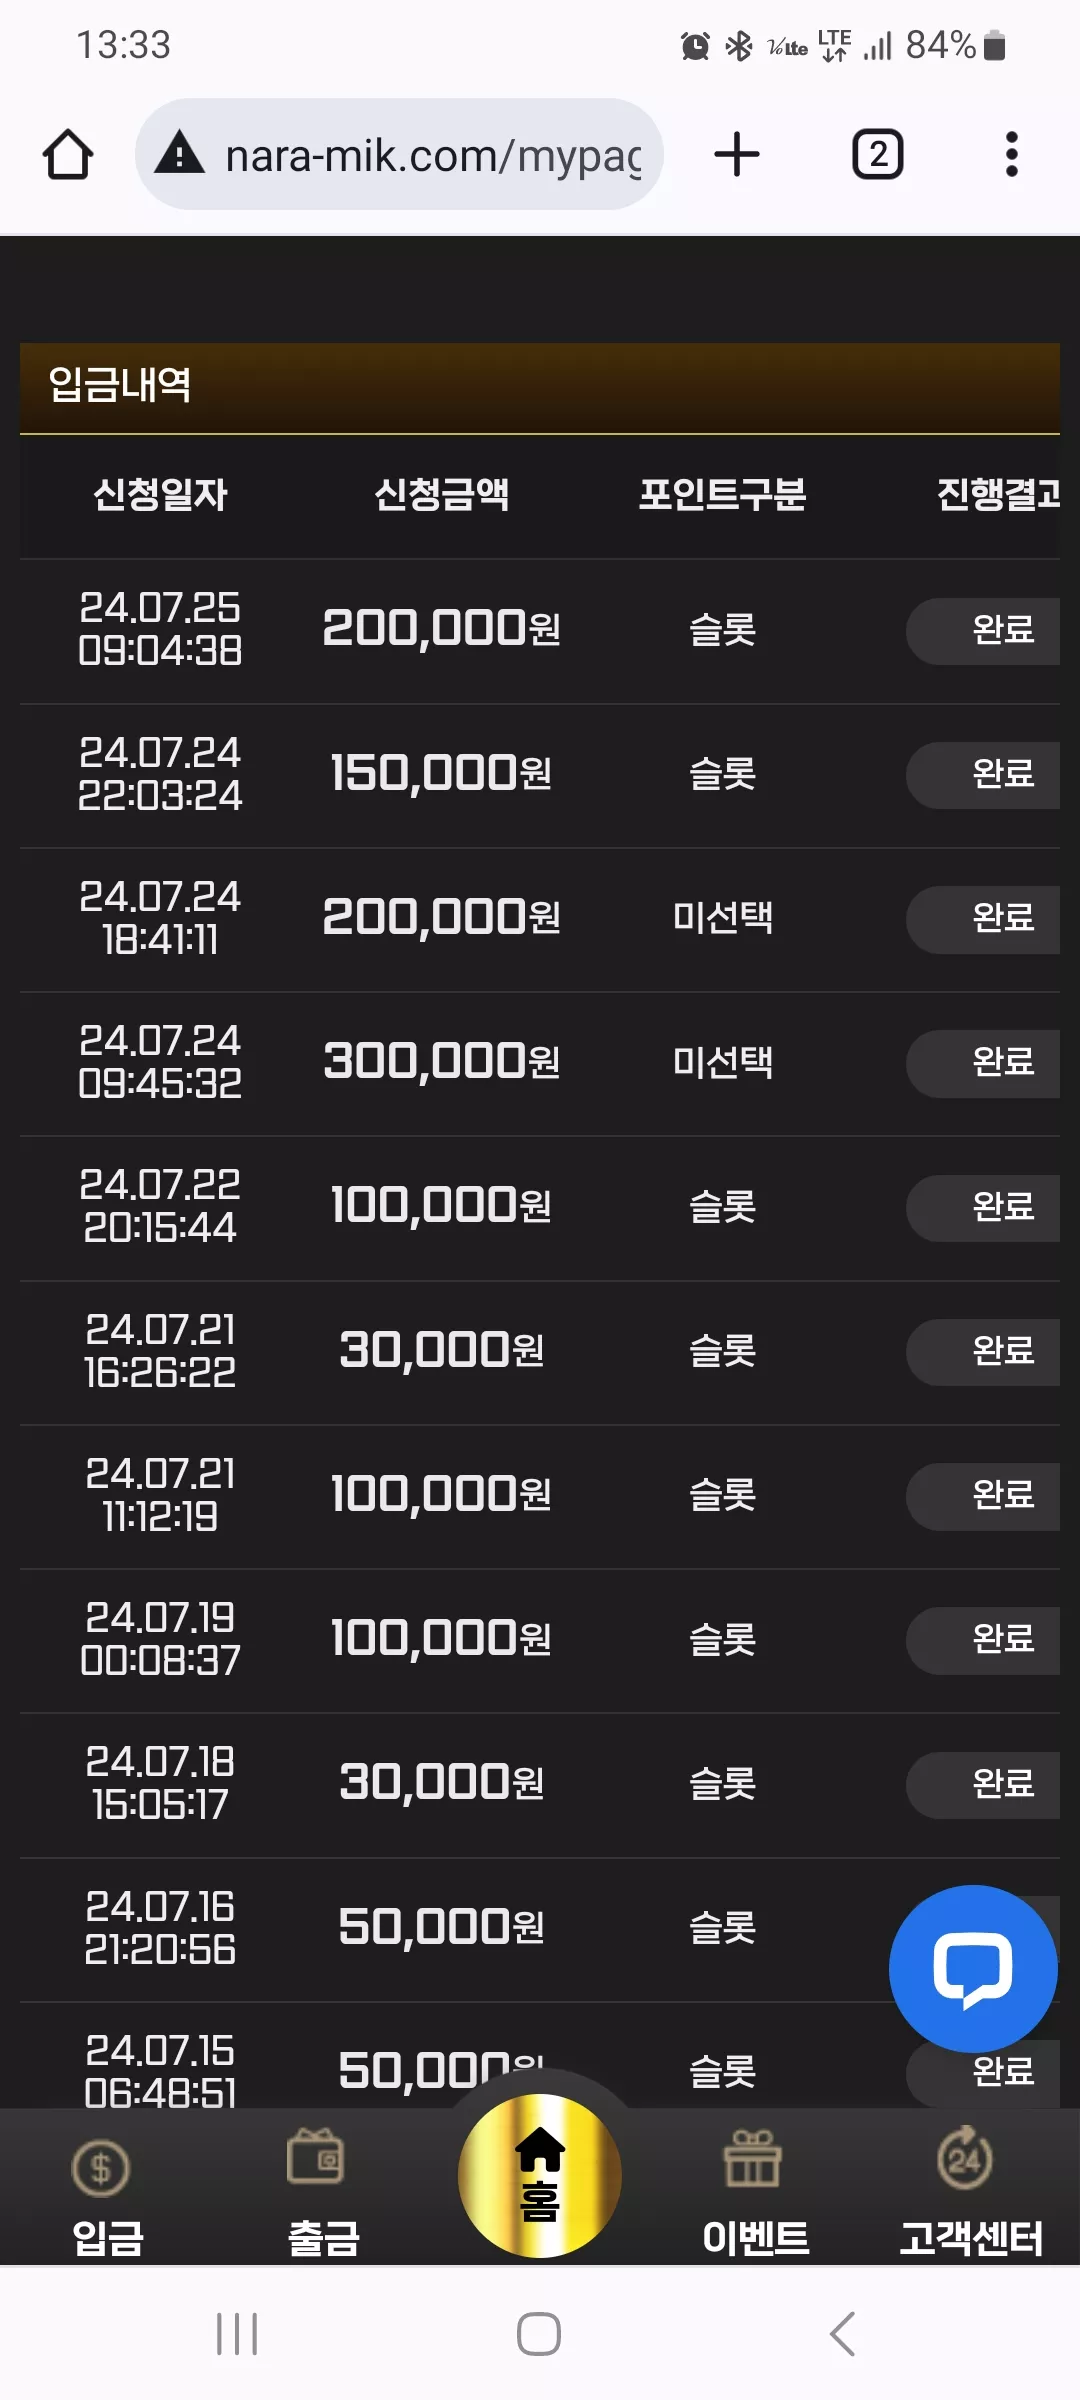Tap the browser home icon
The image size is (1080, 2400).
coord(68,155)
